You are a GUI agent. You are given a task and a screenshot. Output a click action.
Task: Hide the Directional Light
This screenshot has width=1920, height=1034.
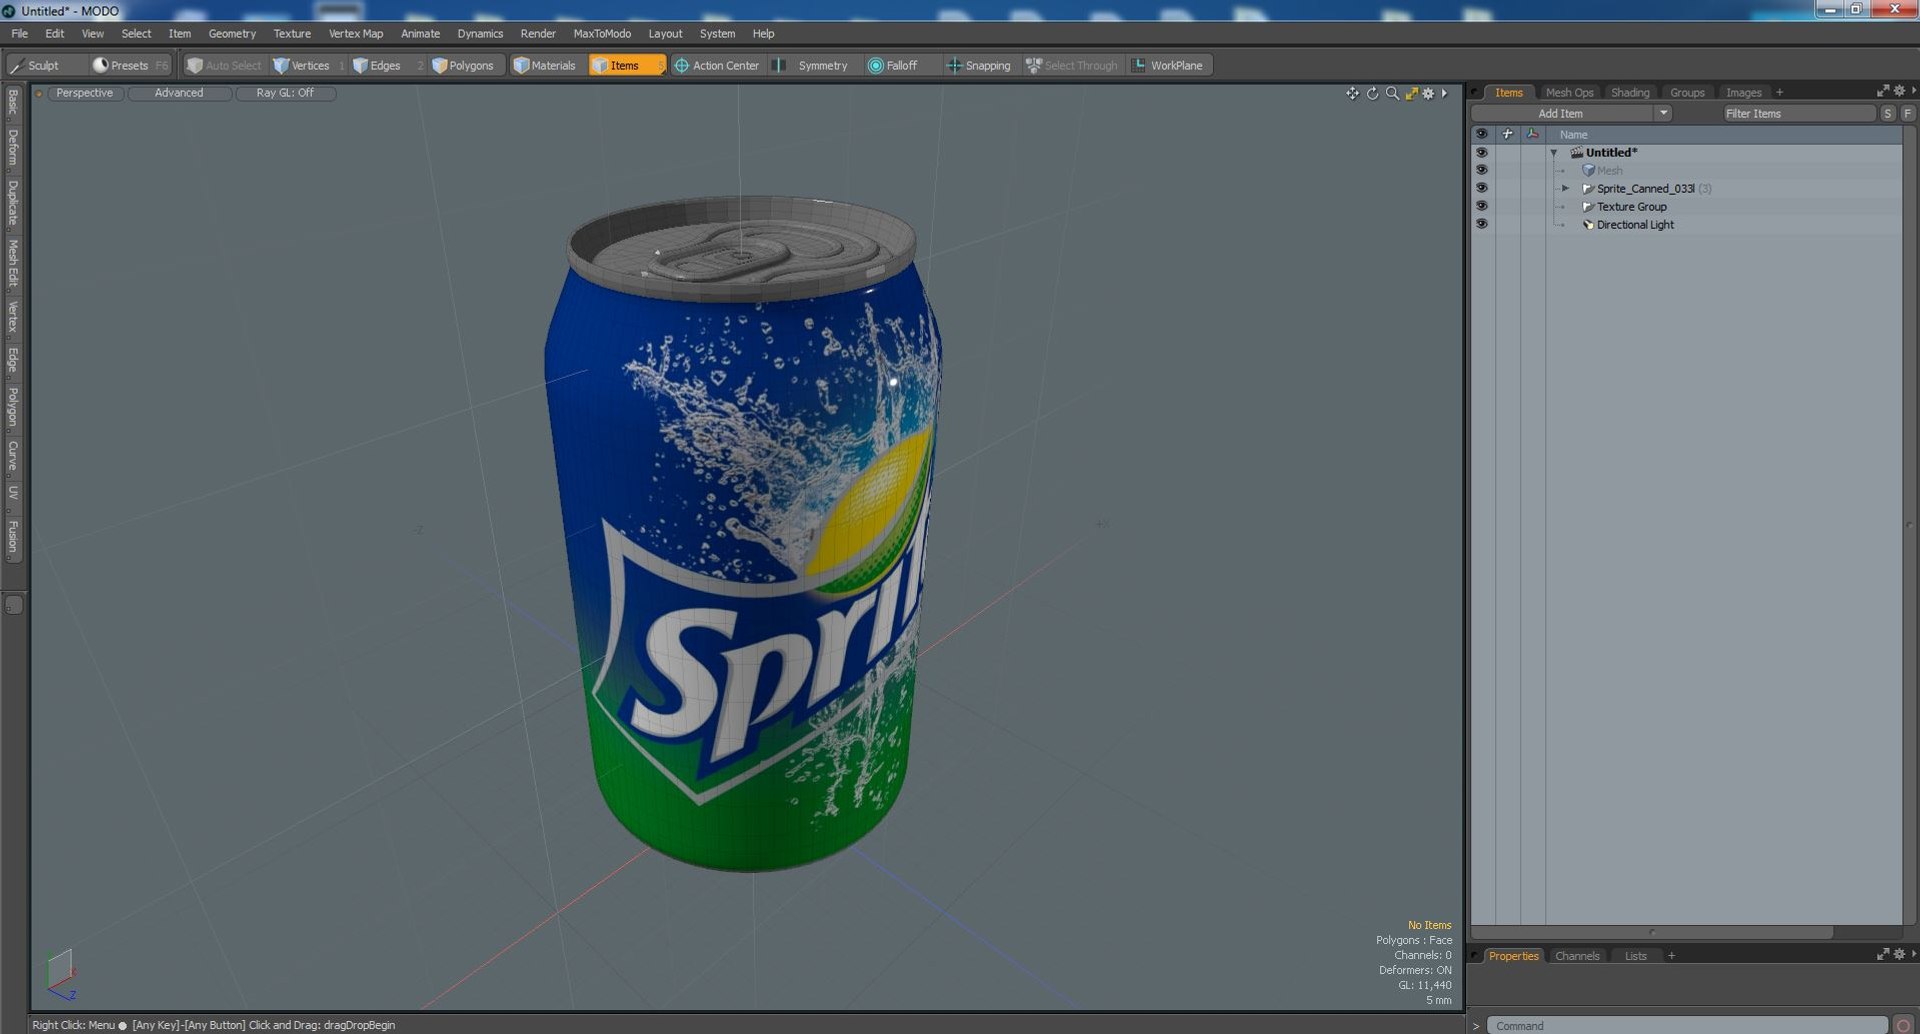(x=1482, y=224)
